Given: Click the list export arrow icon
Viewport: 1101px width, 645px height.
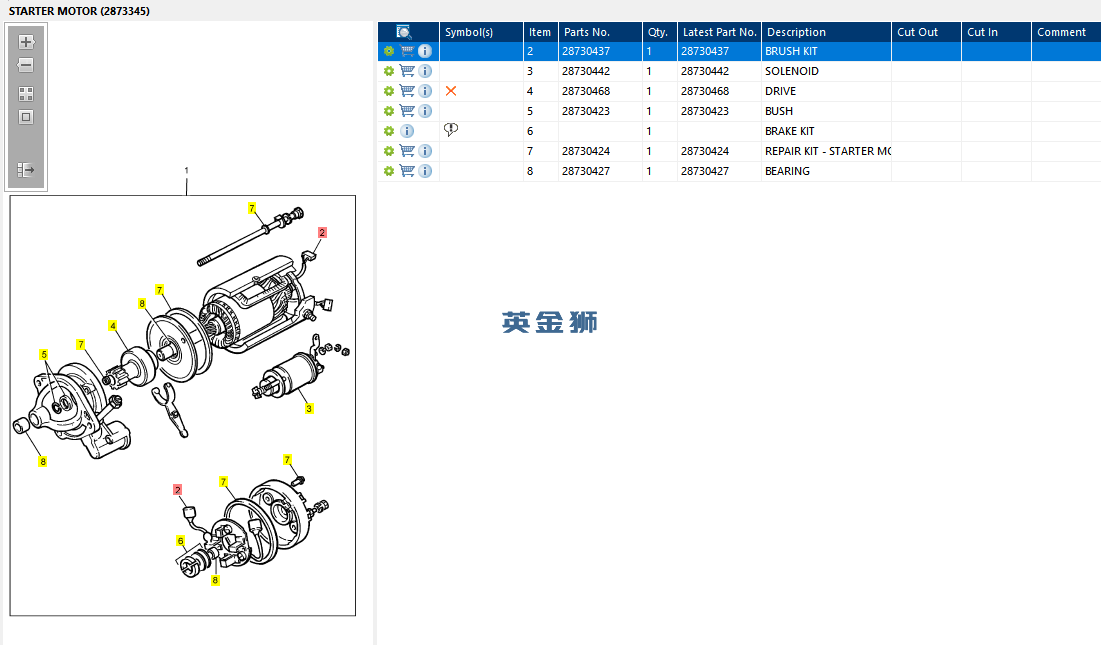Looking at the screenshot, I should click(26, 170).
